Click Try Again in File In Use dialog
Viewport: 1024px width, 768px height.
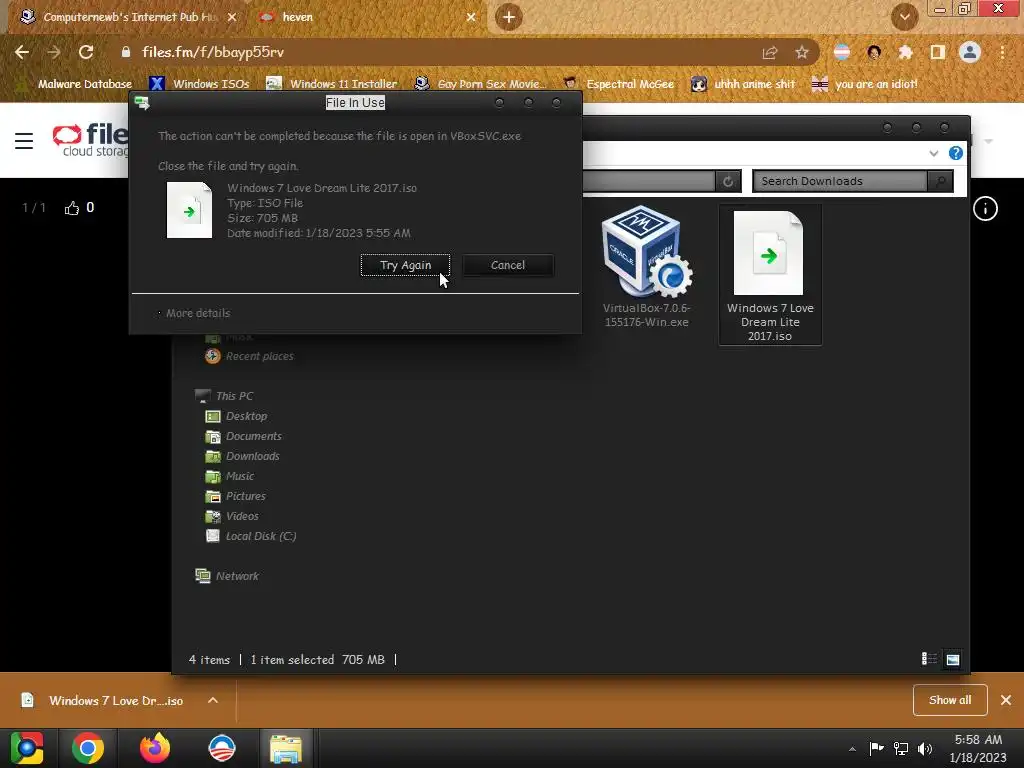coord(405,265)
